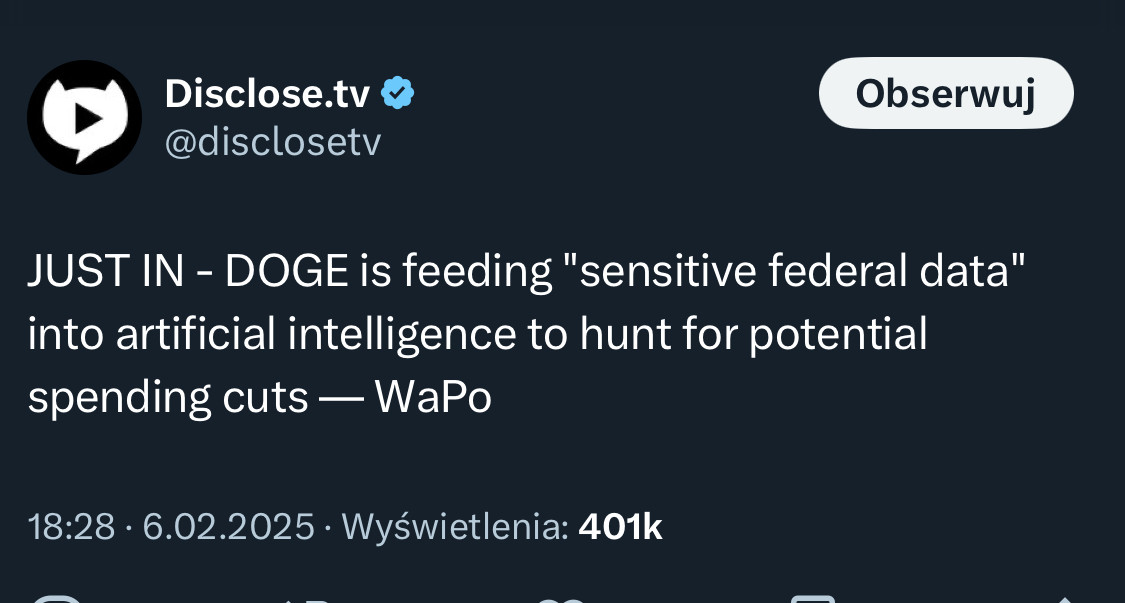The image size is (1125, 603).
Task: Like the tweet with the heart icon
Action: pyautogui.click(x=562, y=599)
